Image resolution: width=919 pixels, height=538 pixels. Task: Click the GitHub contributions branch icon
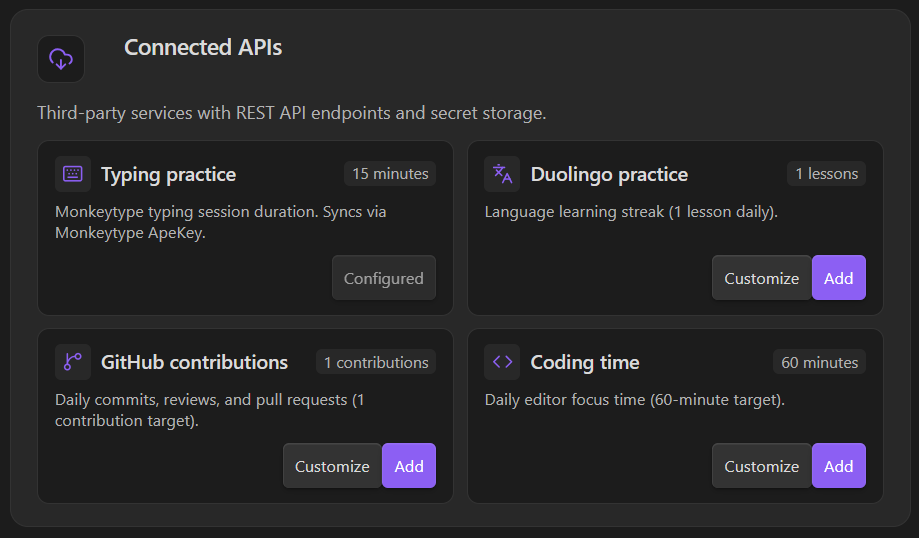(73, 362)
